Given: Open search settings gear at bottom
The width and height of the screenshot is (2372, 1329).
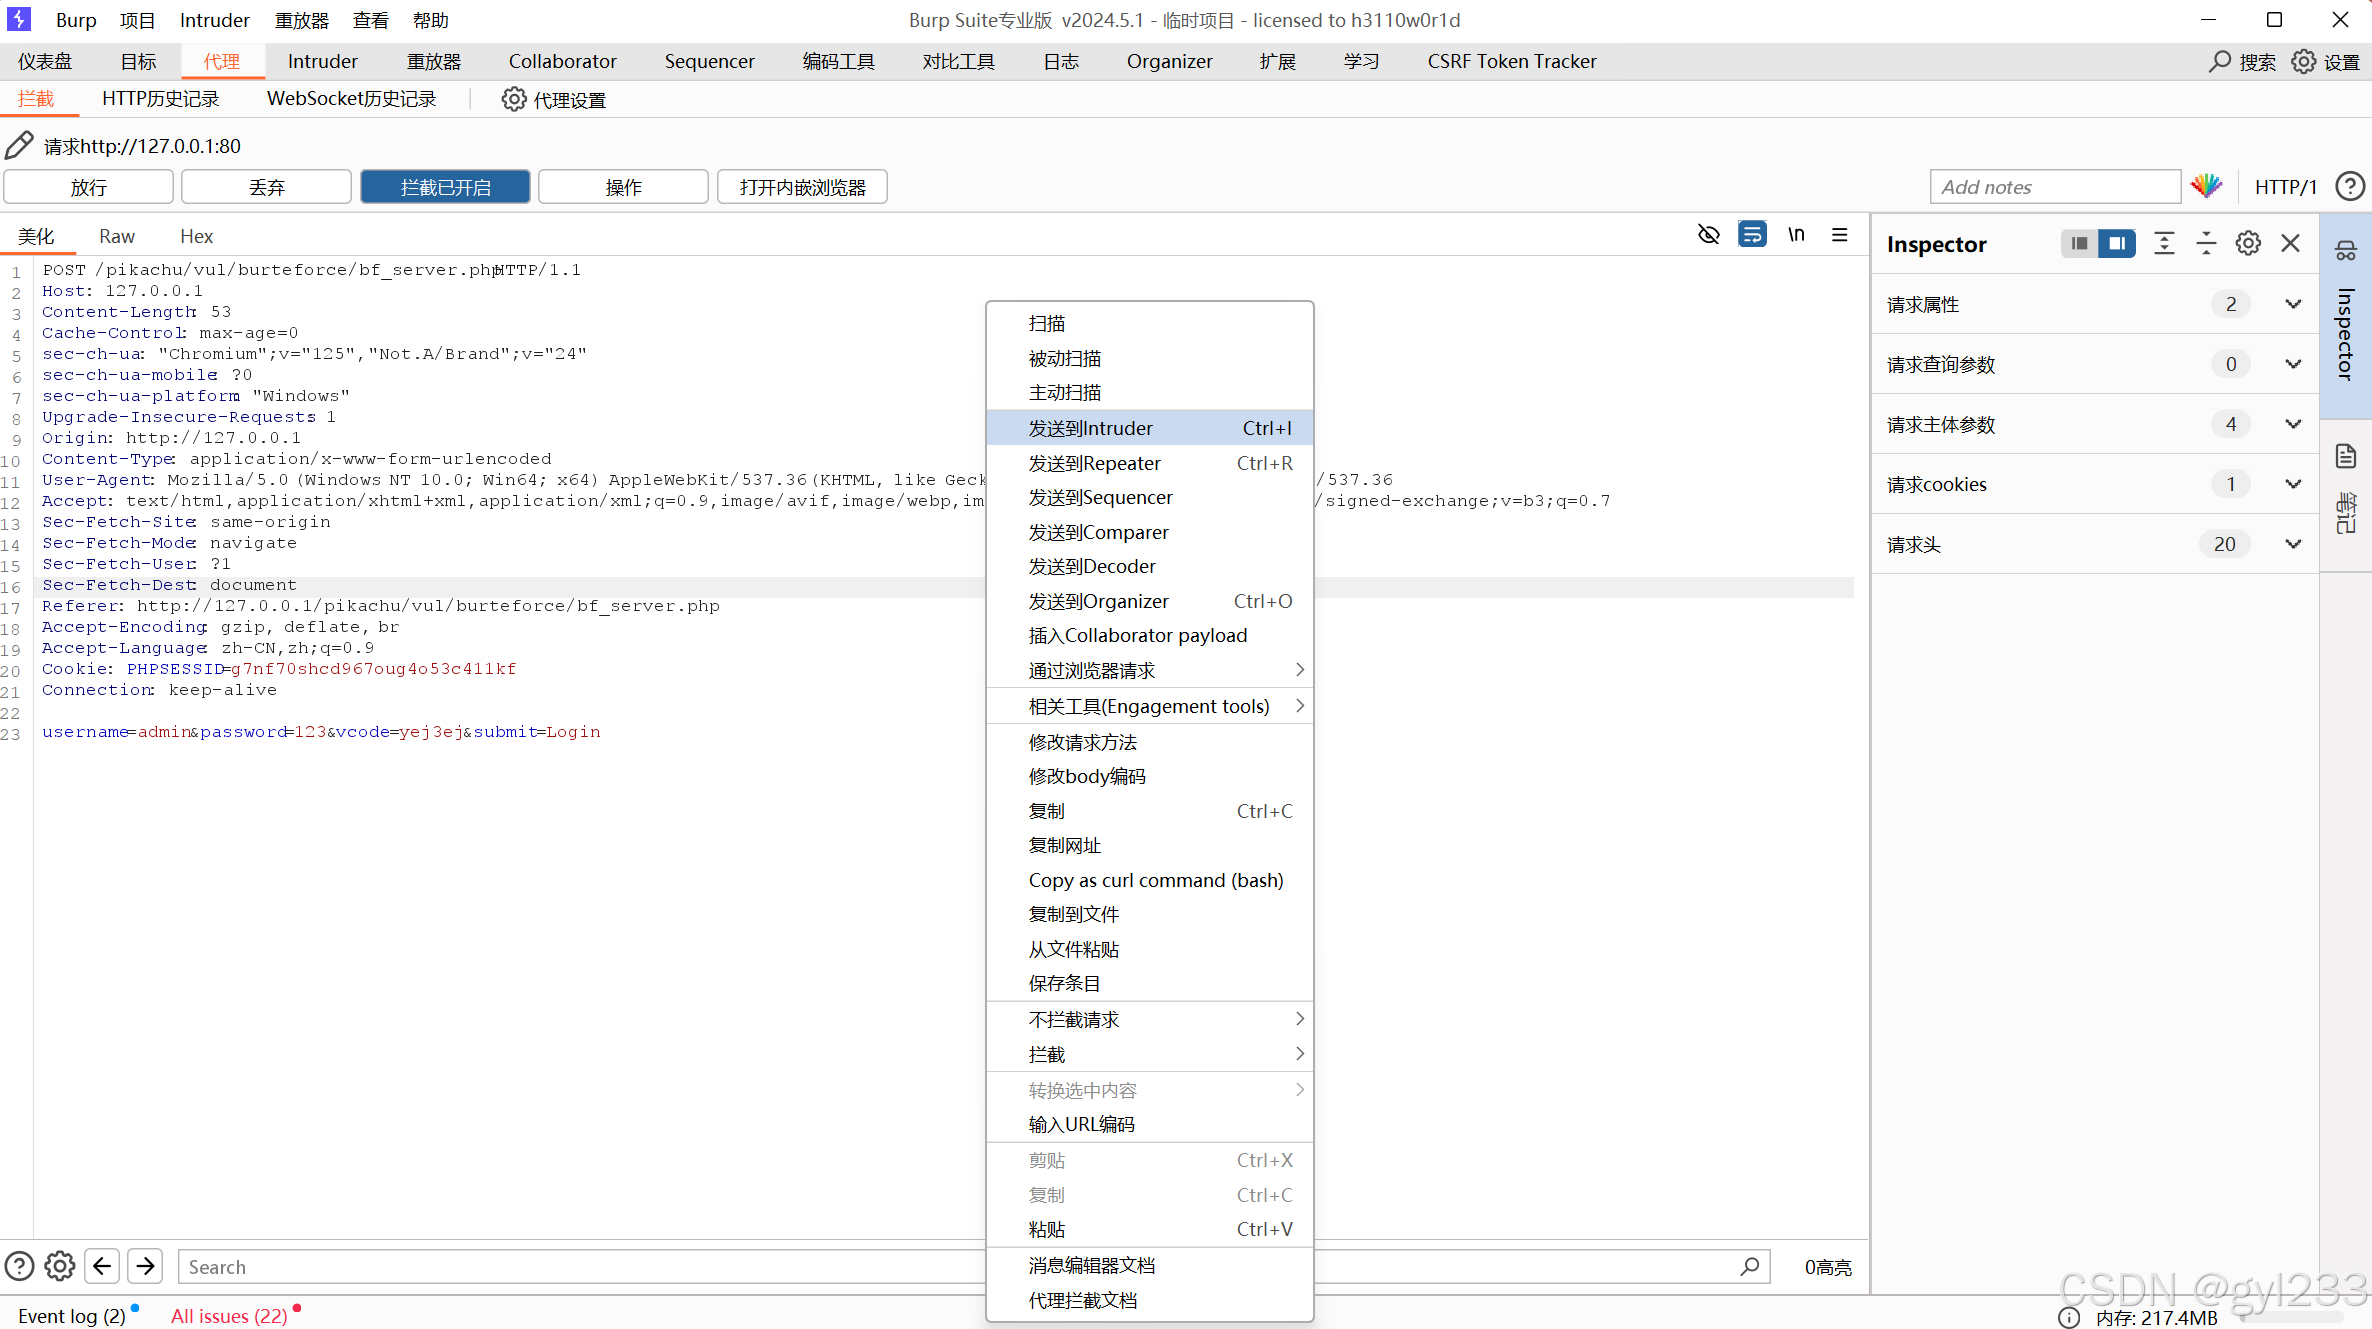Looking at the screenshot, I should point(60,1266).
